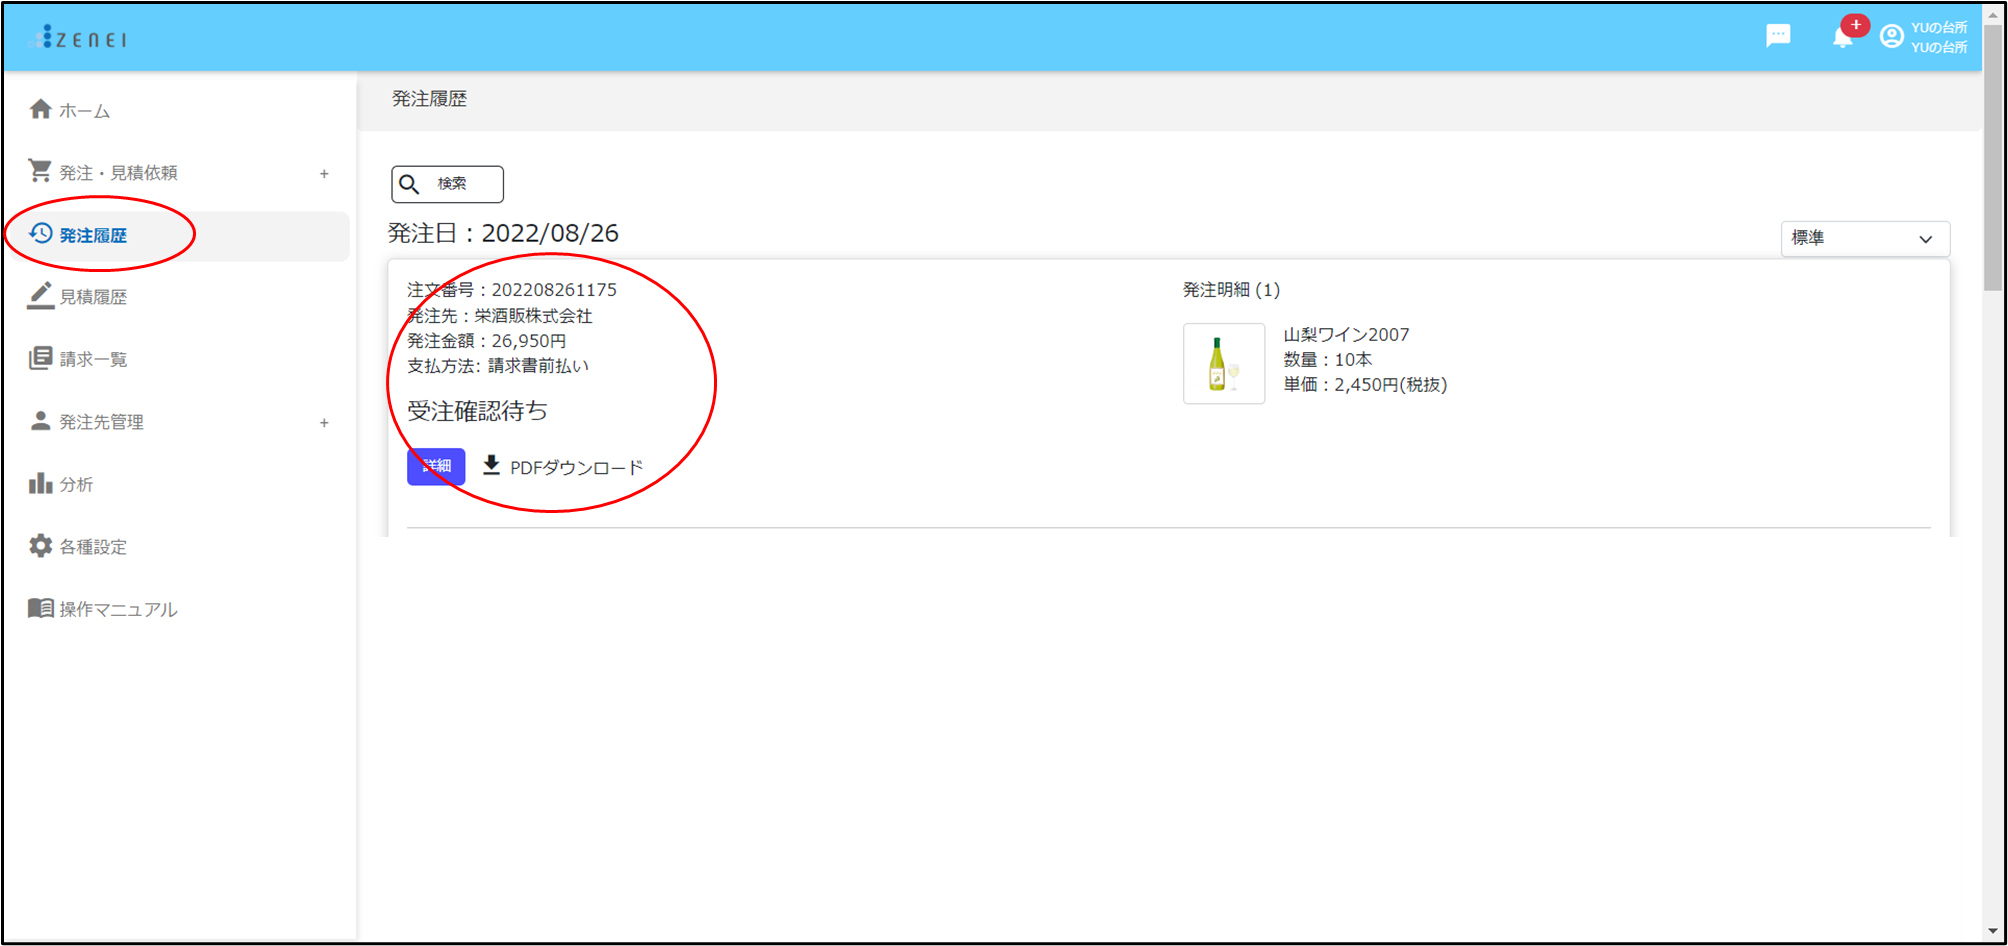Screen dimensions: 2008x946
Task: Click 発注金額：26,950円 text
Action: tap(486, 341)
